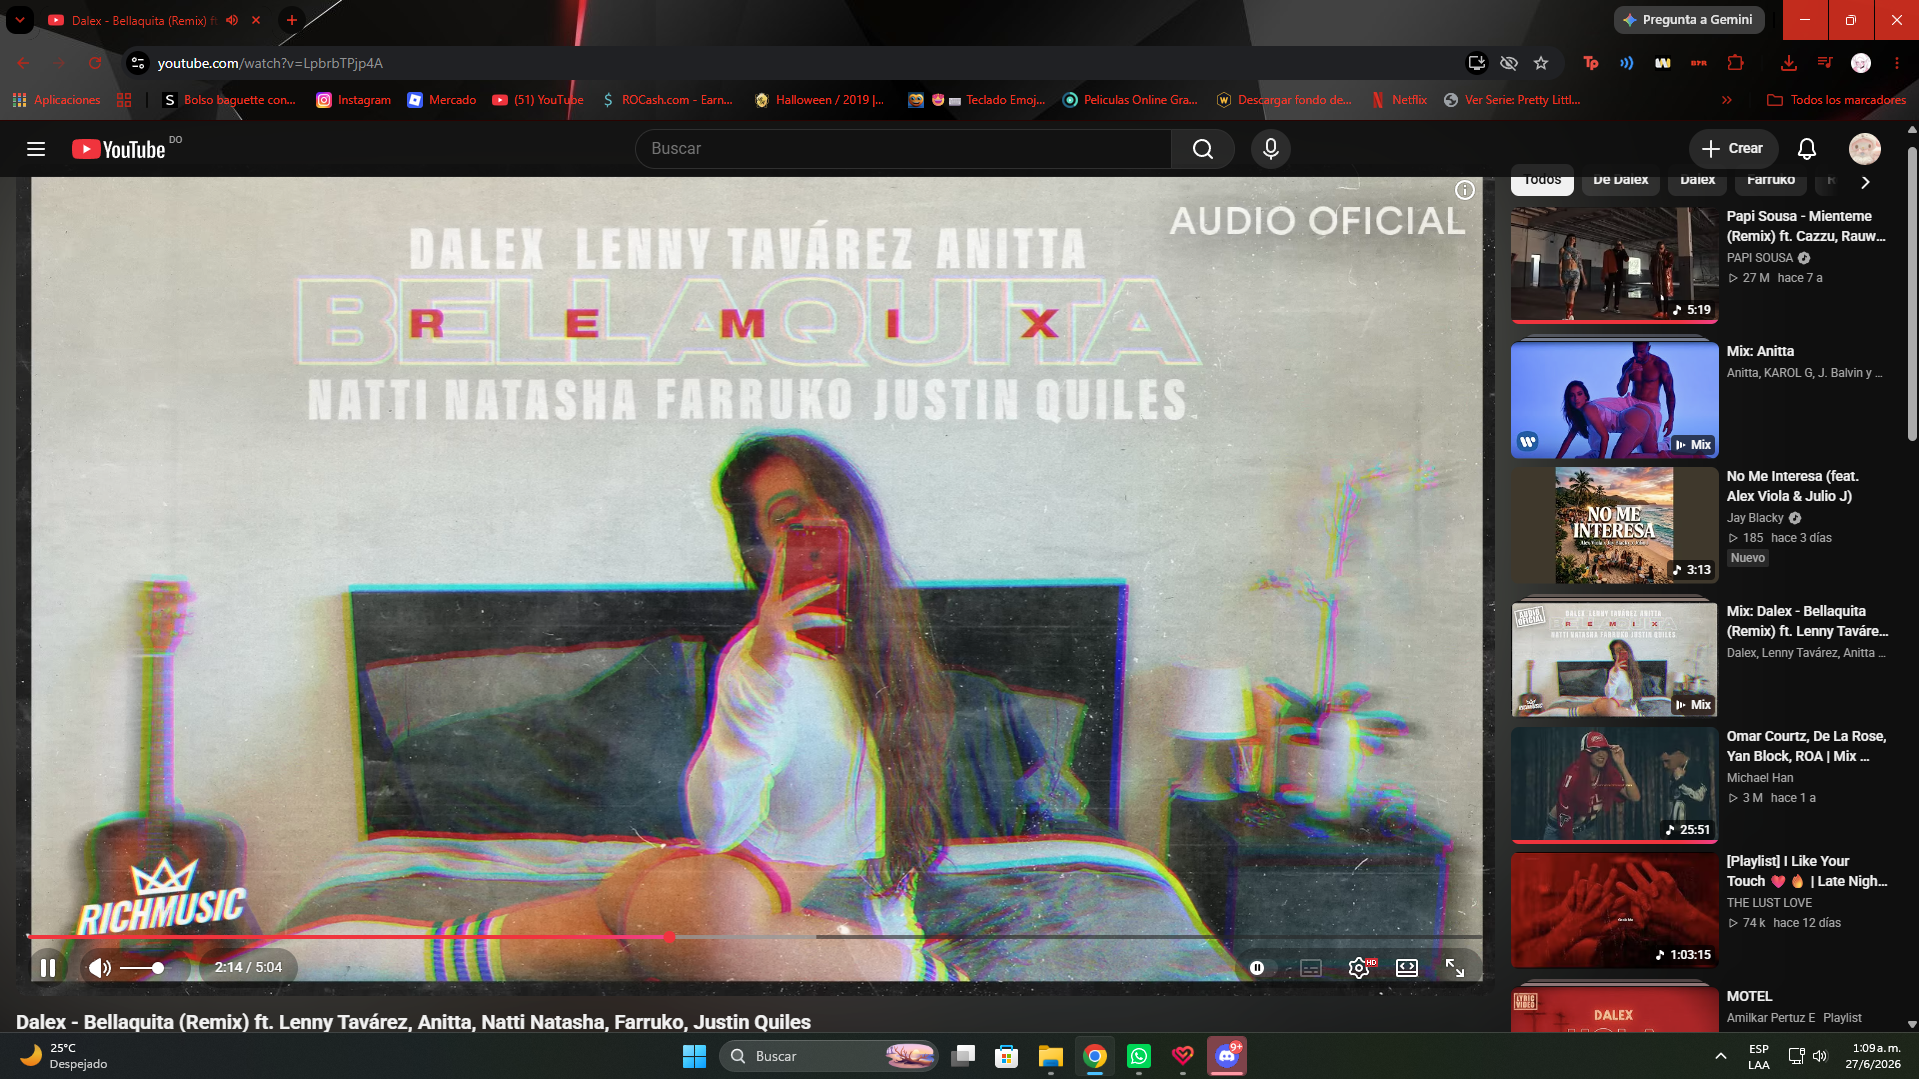Image resolution: width=1919 pixels, height=1079 pixels.
Task: Open the tab groups grid icon
Action: 124,100
